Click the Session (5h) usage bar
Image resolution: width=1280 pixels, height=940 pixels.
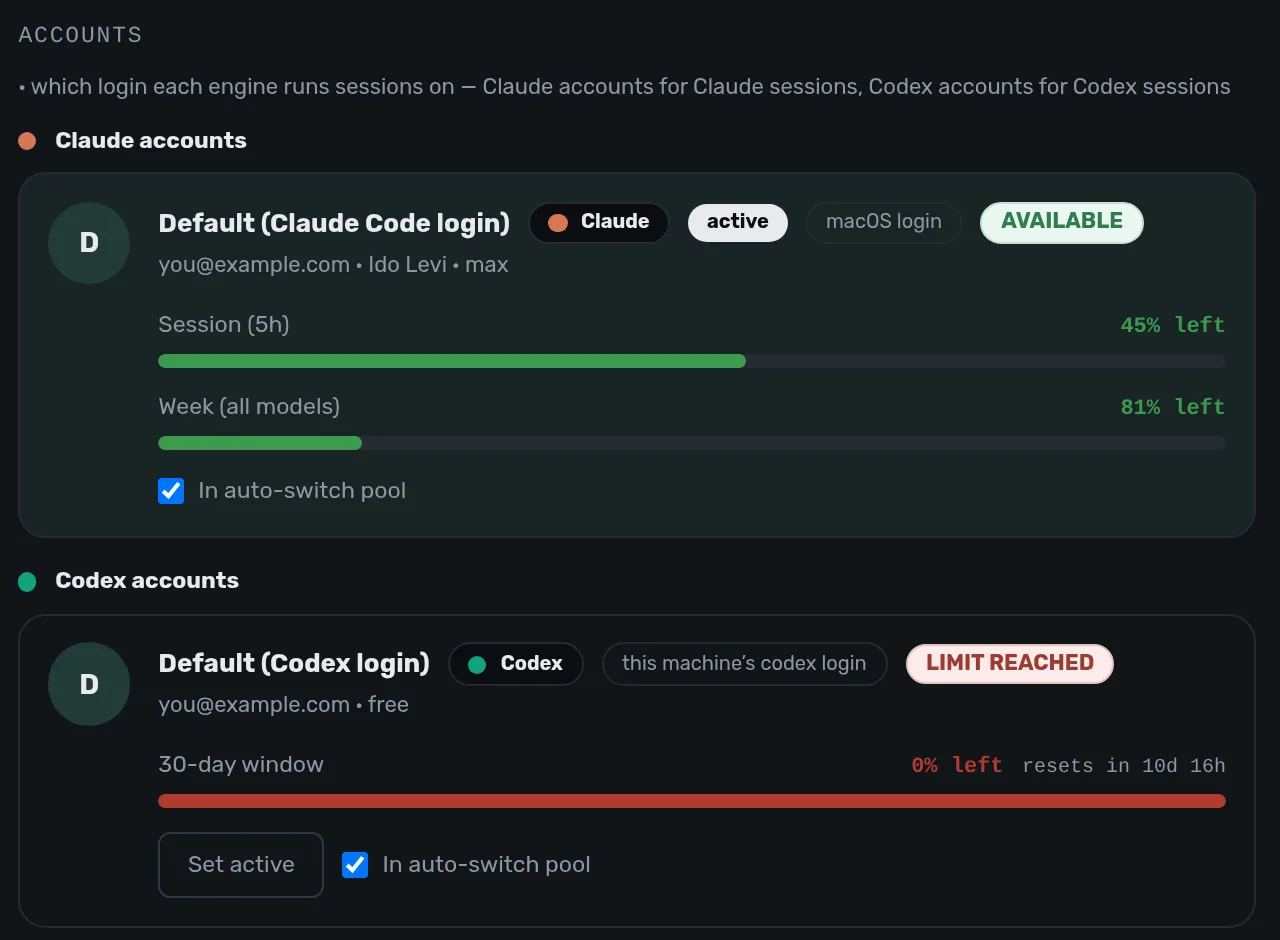click(x=692, y=361)
